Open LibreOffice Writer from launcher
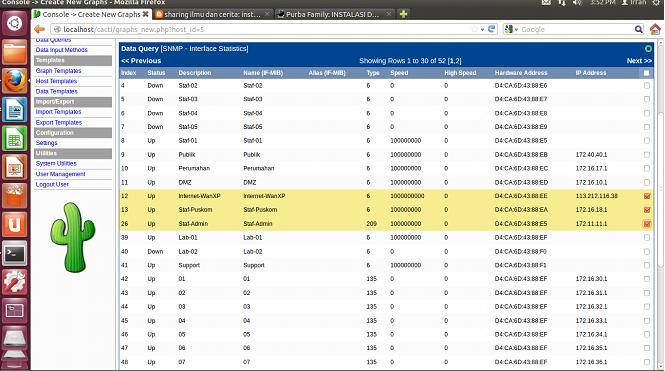Screen dimensions: 665x371 (x=14, y=109)
